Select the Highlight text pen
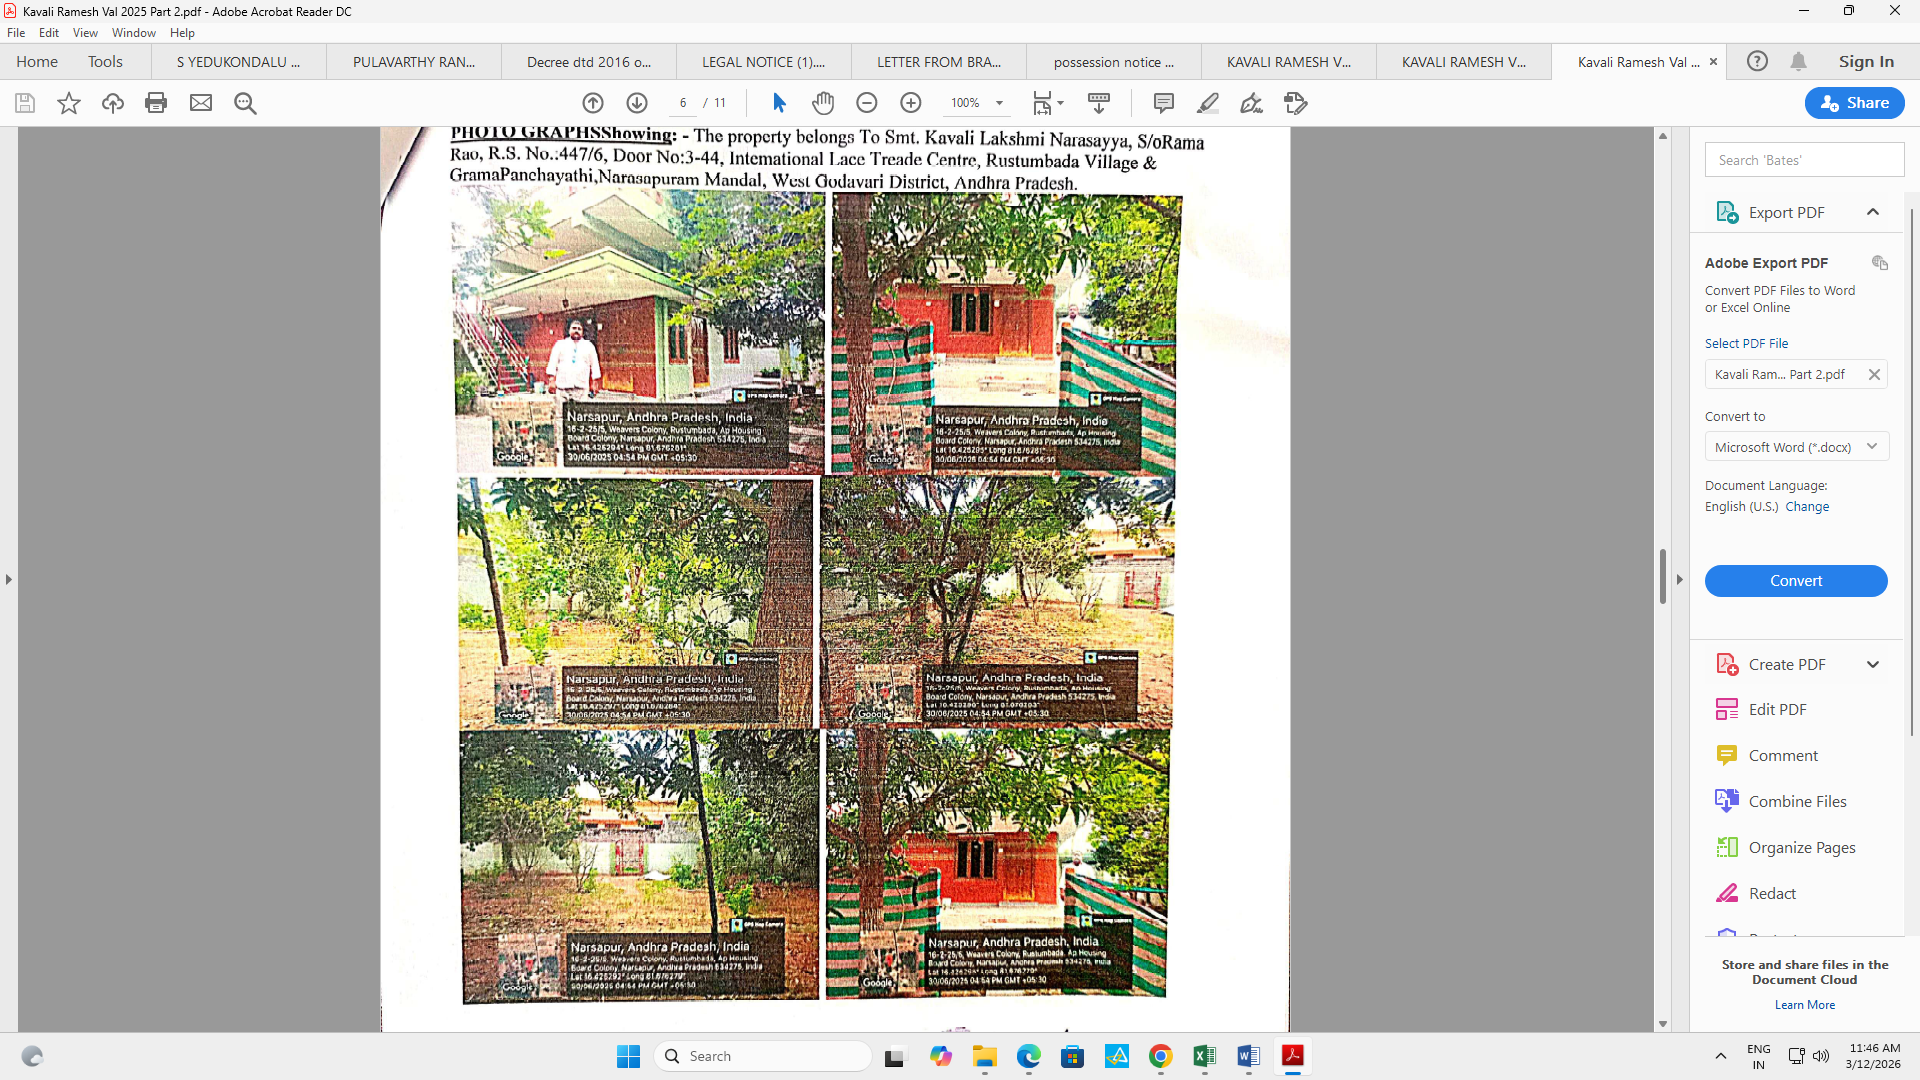The image size is (1920, 1080). [x=1208, y=103]
